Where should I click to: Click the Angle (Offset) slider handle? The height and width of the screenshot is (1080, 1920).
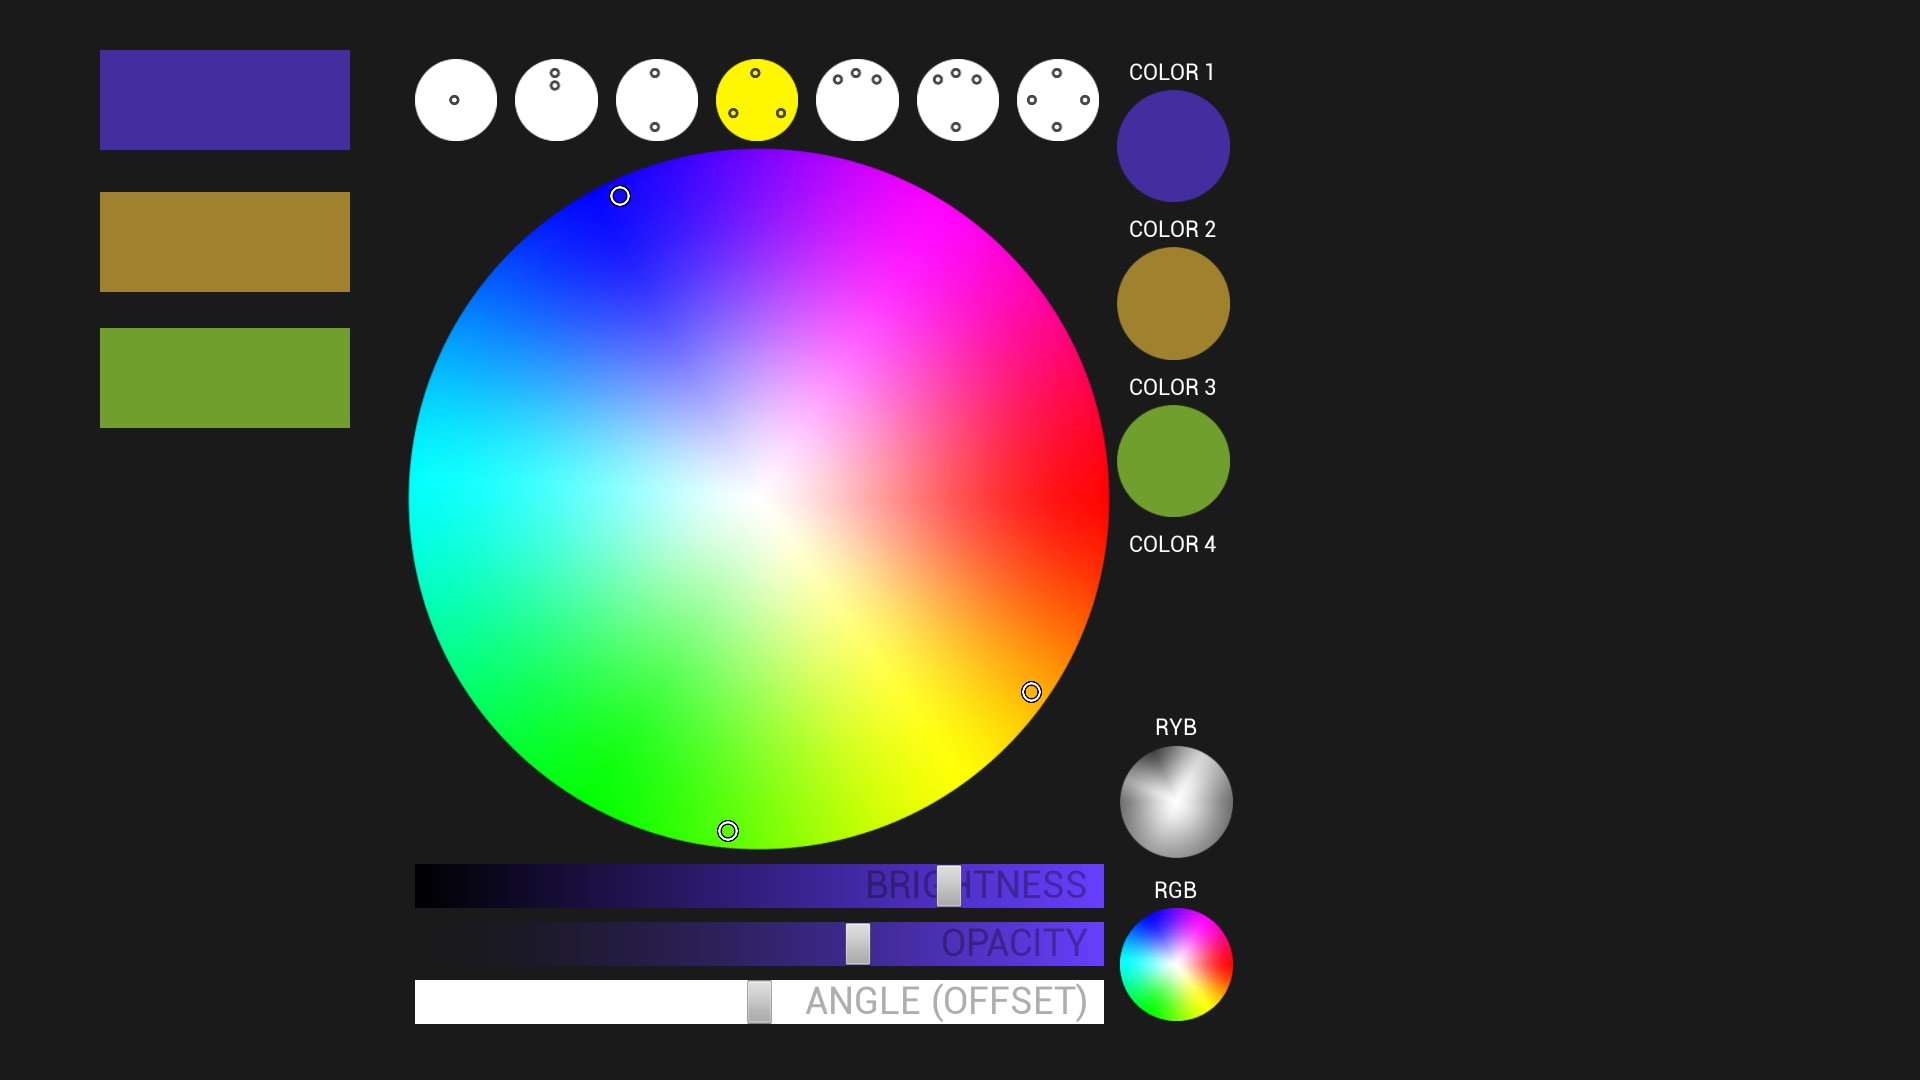[759, 1002]
